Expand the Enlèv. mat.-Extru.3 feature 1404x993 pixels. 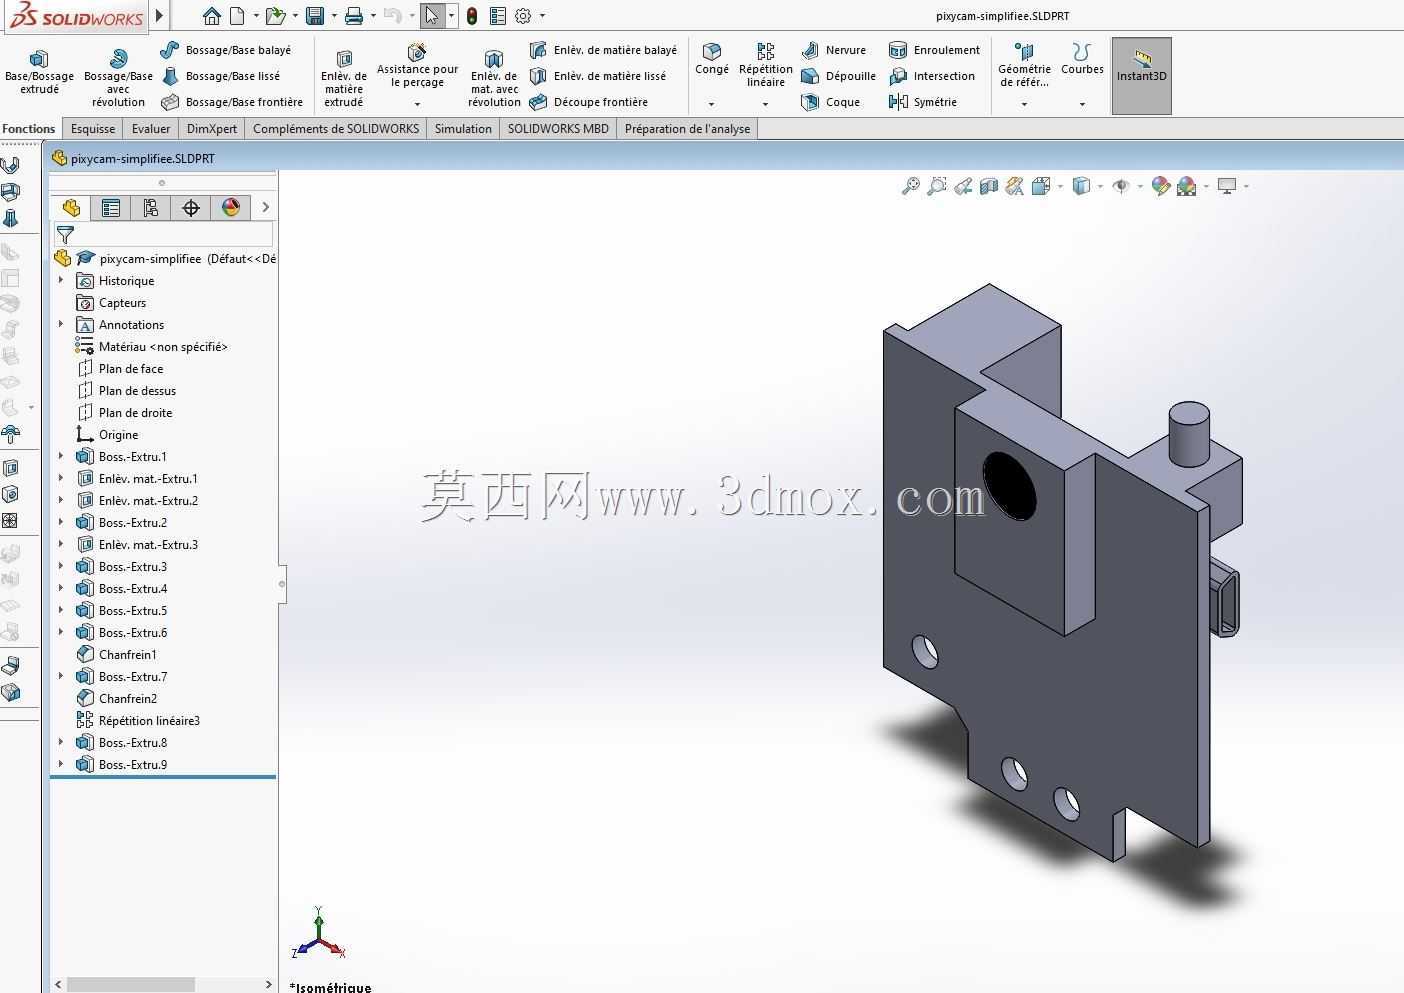[x=61, y=545]
